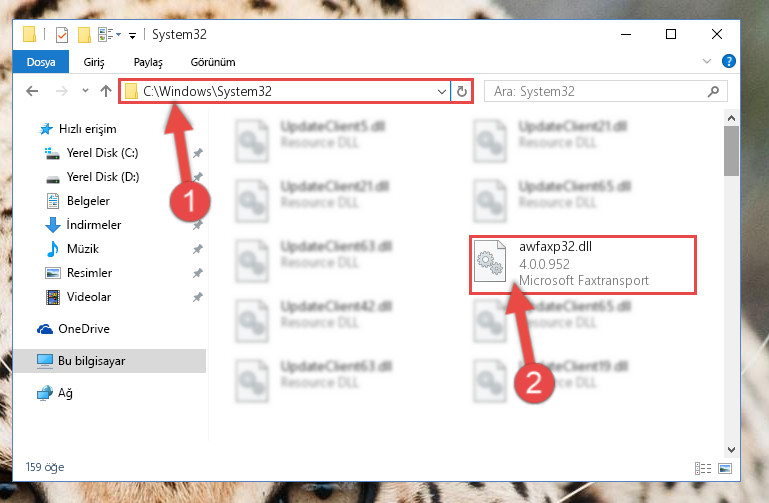
Task: Select OneDrive in navigation pane
Action: pyautogui.click(x=83, y=328)
